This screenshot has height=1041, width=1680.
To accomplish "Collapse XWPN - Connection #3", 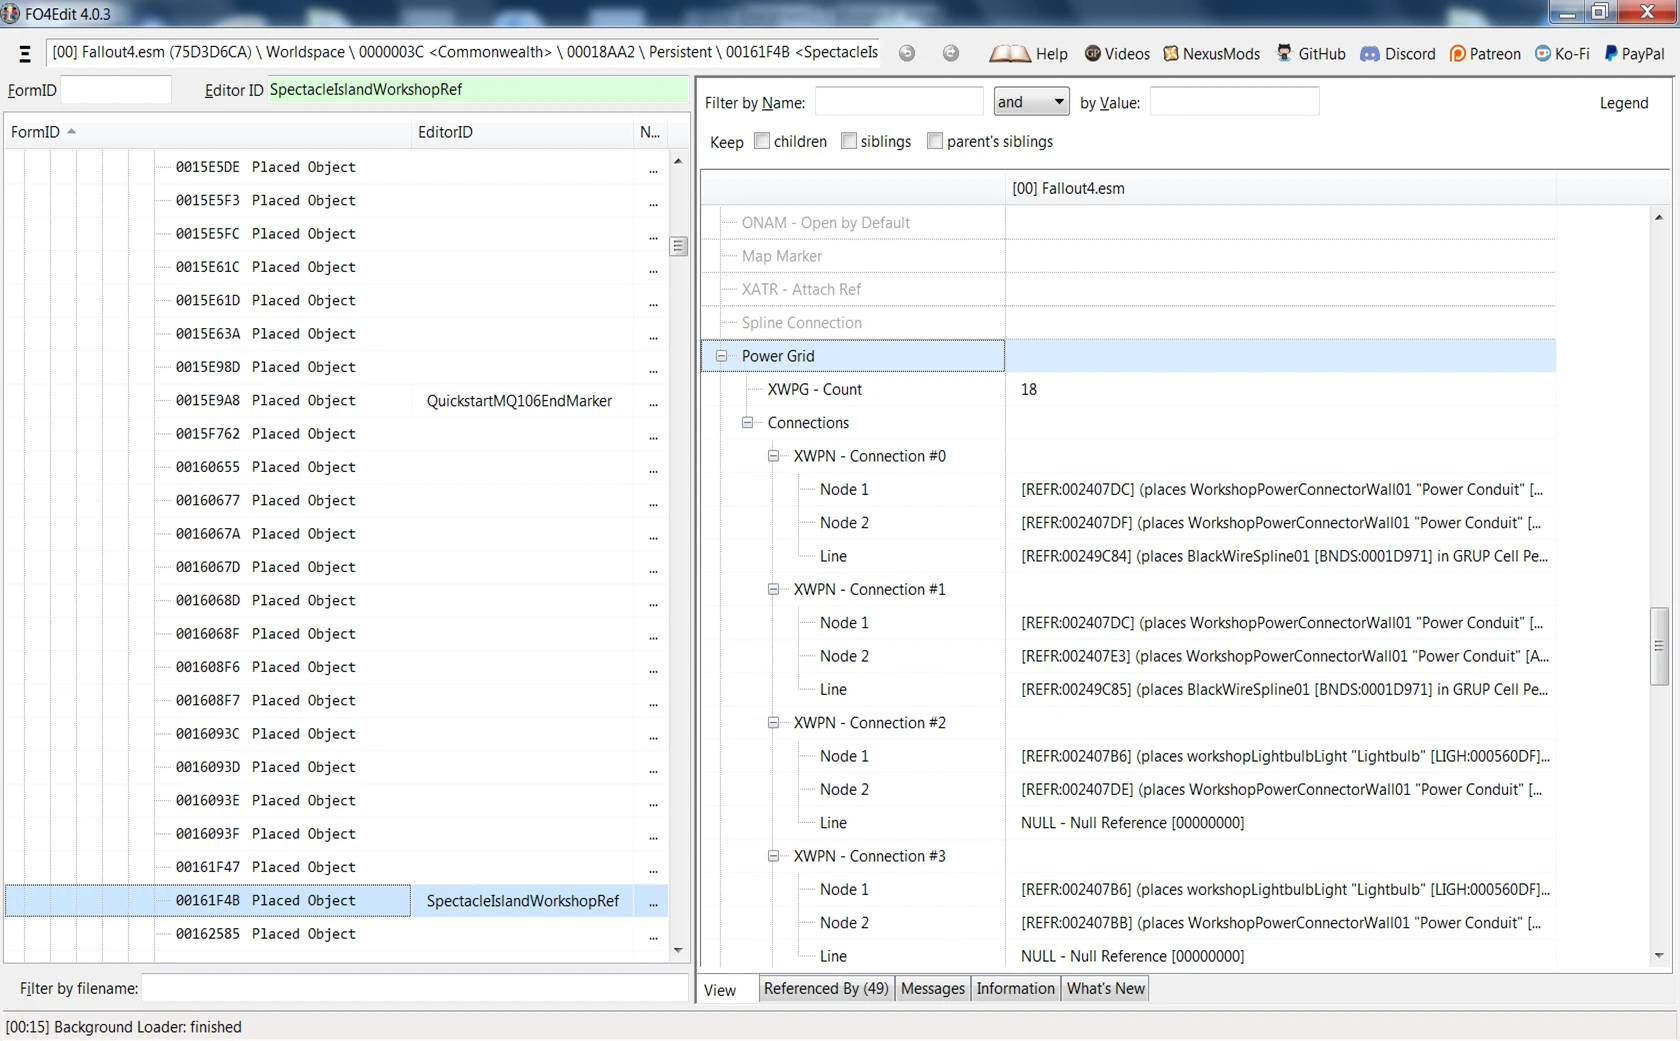I will point(773,856).
